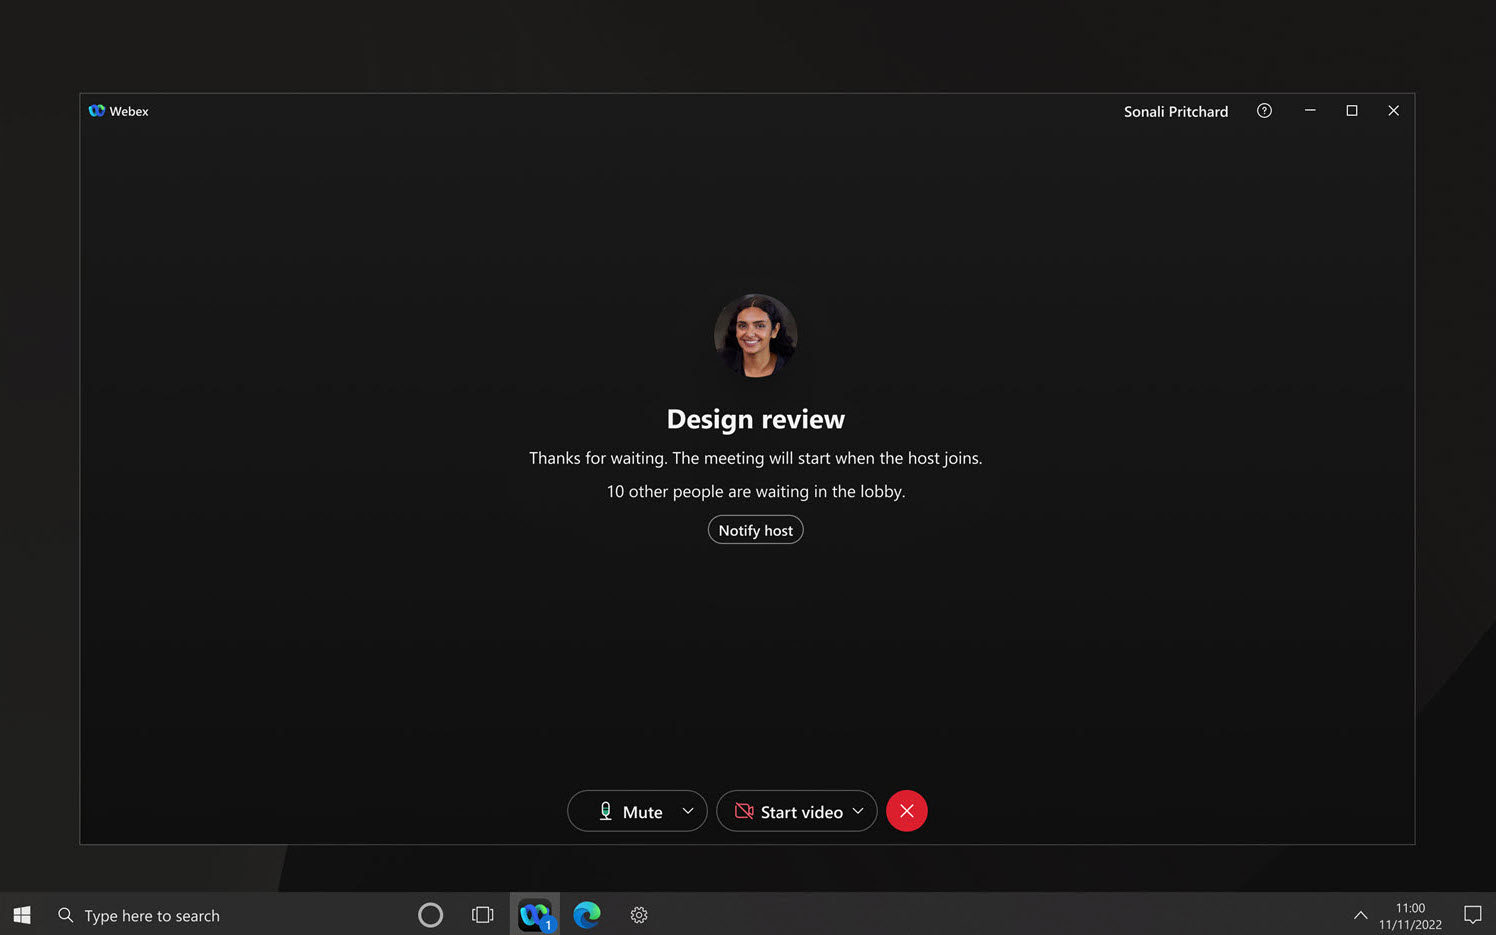Click the profile avatar photo
Screen dimensions: 1496x935
click(x=755, y=336)
